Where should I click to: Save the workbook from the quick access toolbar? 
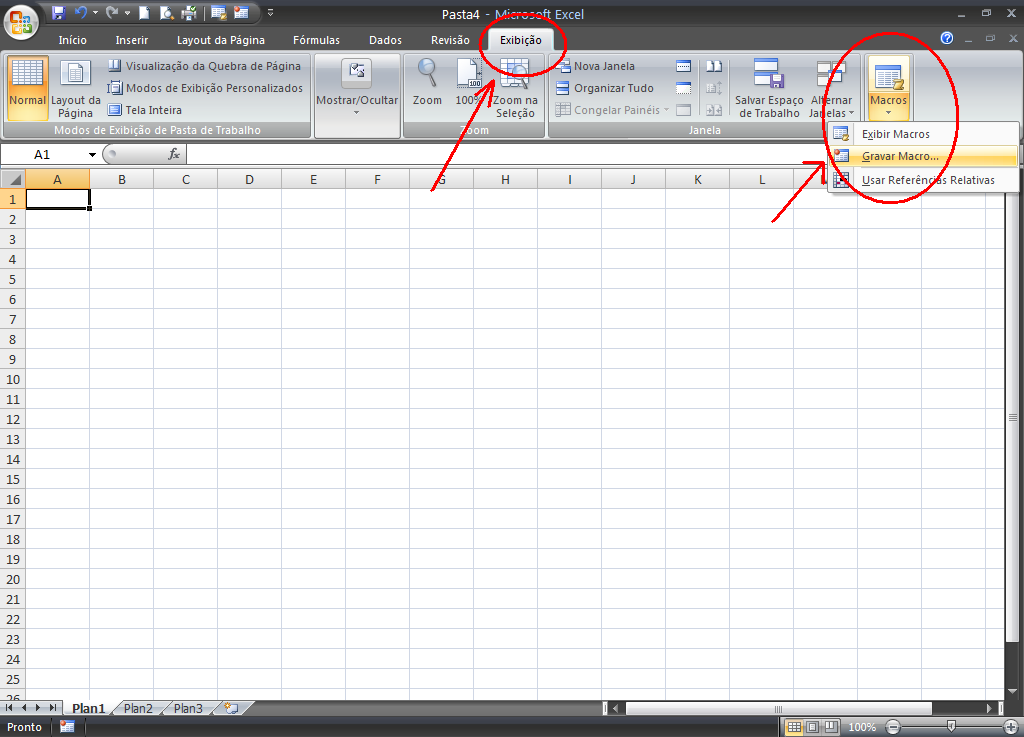pos(58,13)
